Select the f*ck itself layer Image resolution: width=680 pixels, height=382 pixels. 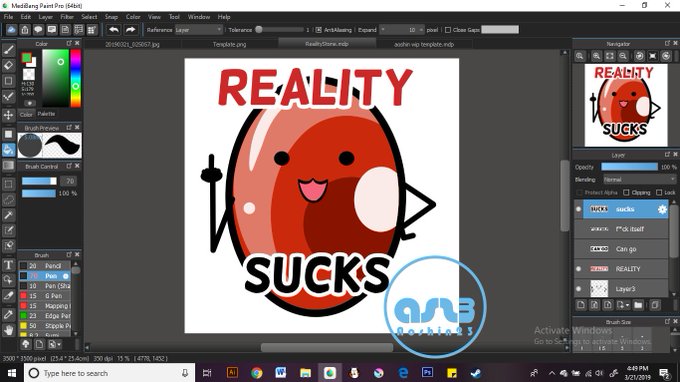621,229
